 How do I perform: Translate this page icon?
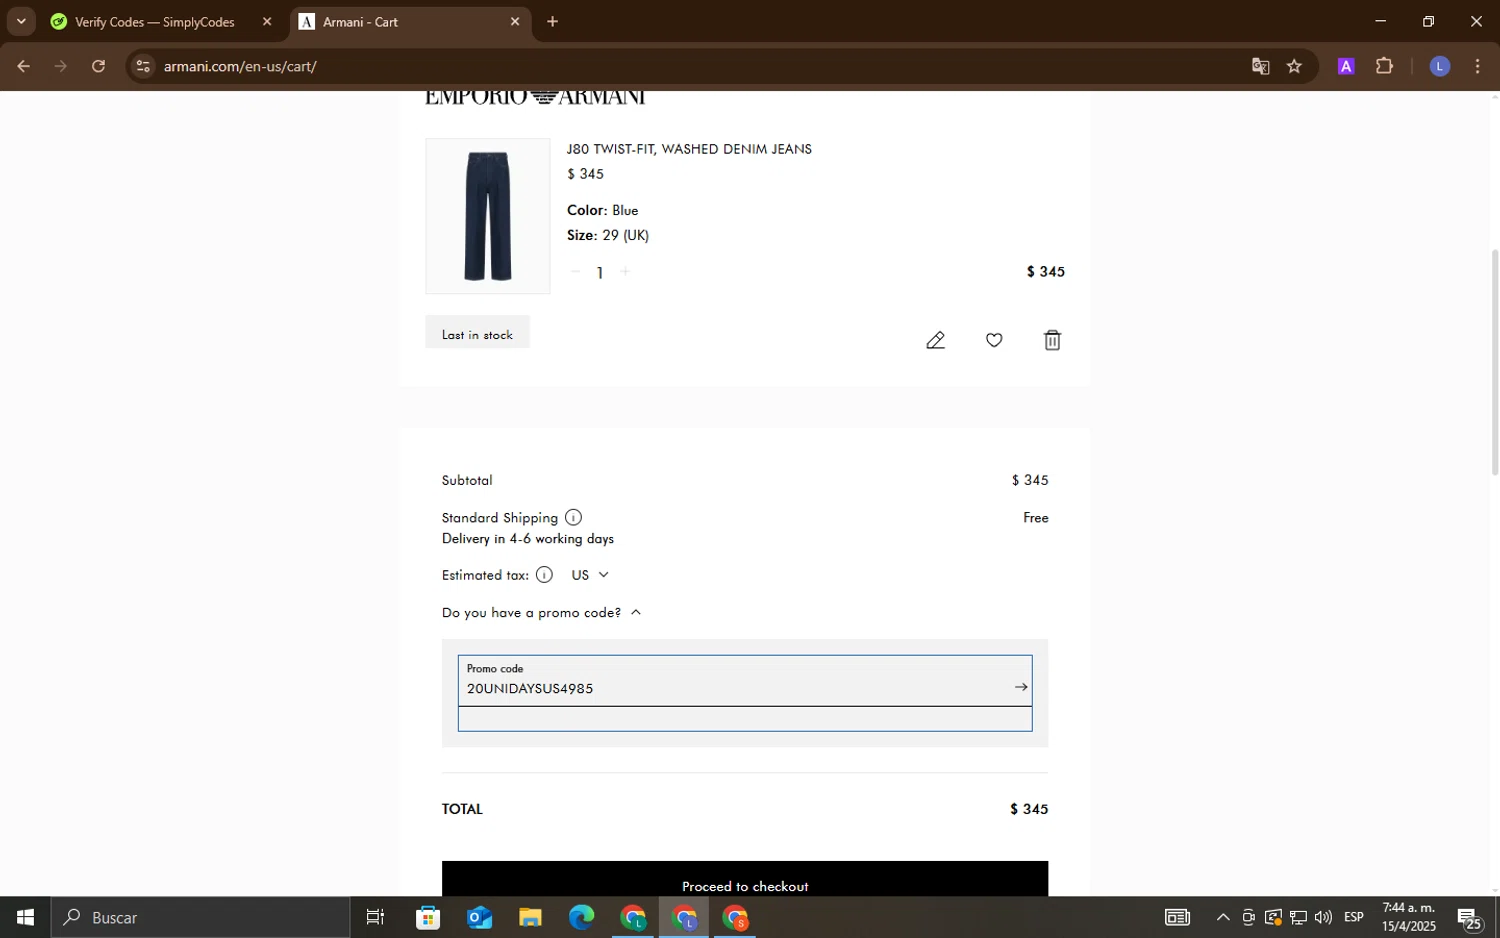pos(1260,66)
